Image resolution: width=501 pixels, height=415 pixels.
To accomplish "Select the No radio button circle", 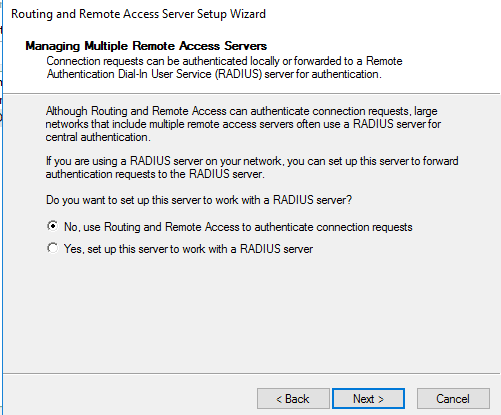I will pos(52,226).
